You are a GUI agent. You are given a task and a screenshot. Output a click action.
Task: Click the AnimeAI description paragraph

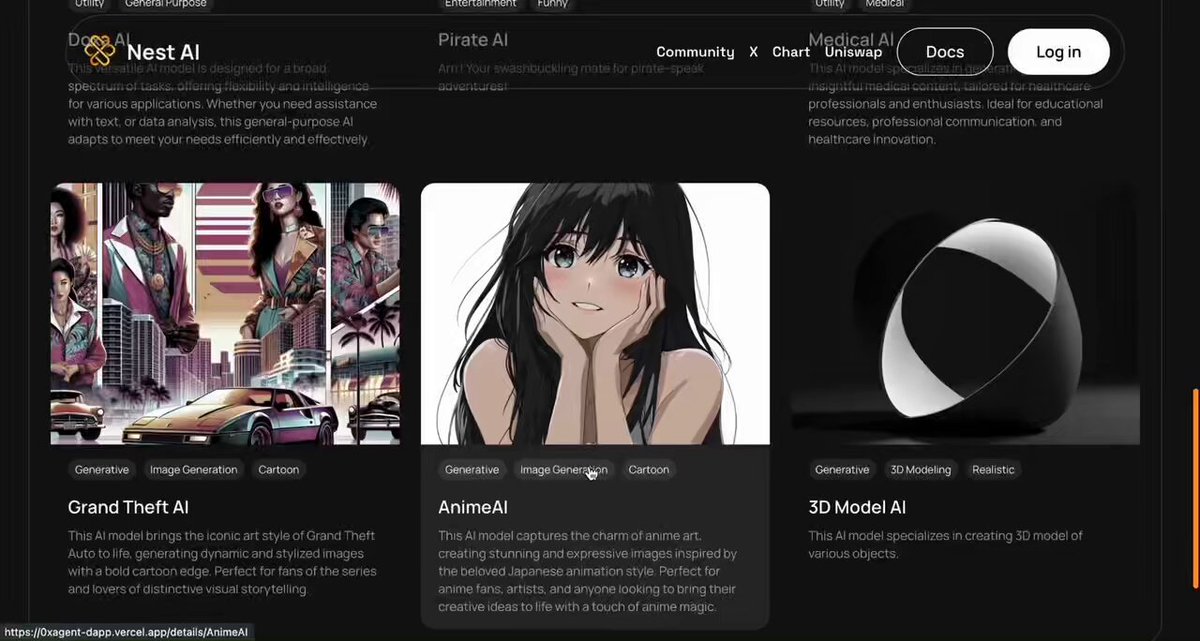point(588,571)
